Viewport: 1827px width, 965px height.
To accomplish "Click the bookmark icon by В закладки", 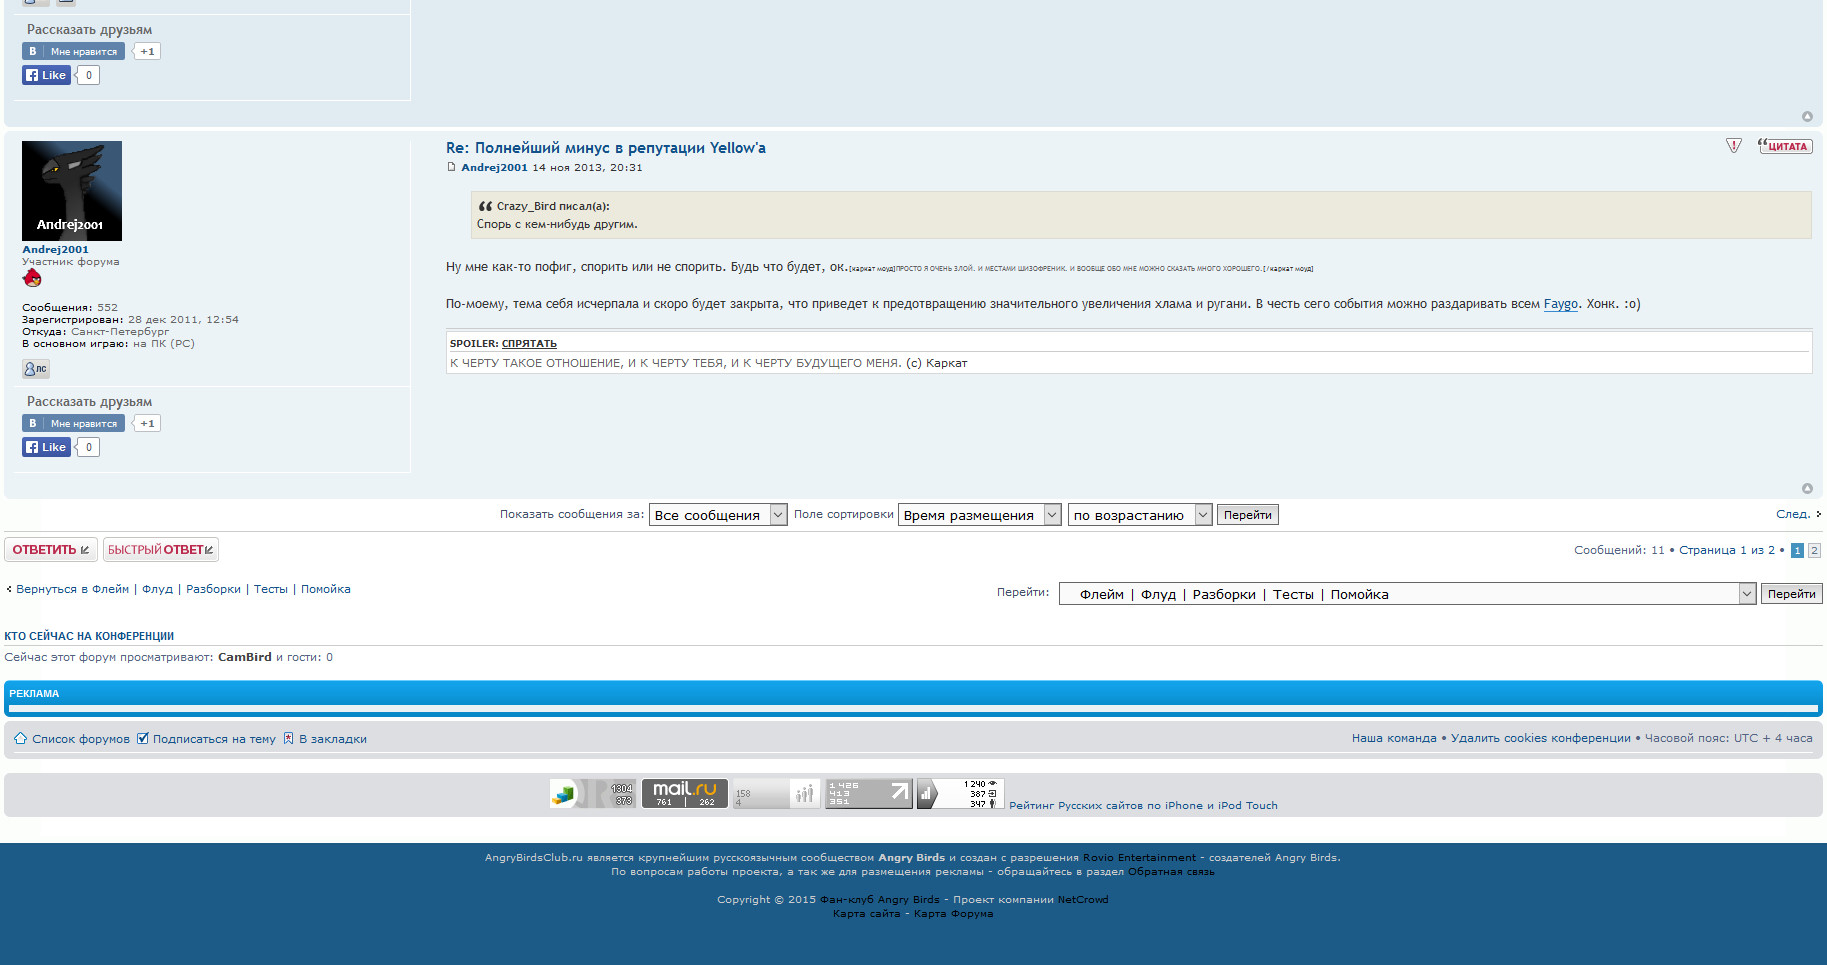I will [x=288, y=738].
